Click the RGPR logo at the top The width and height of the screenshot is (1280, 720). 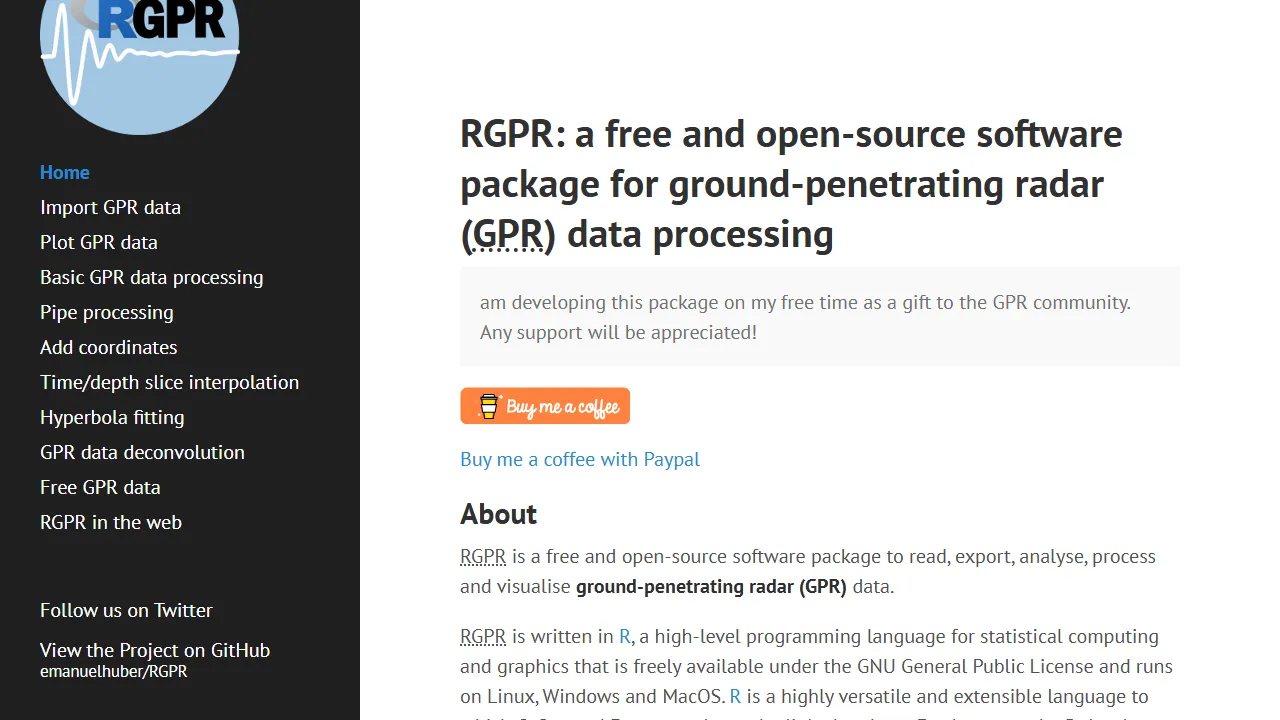tap(139, 60)
